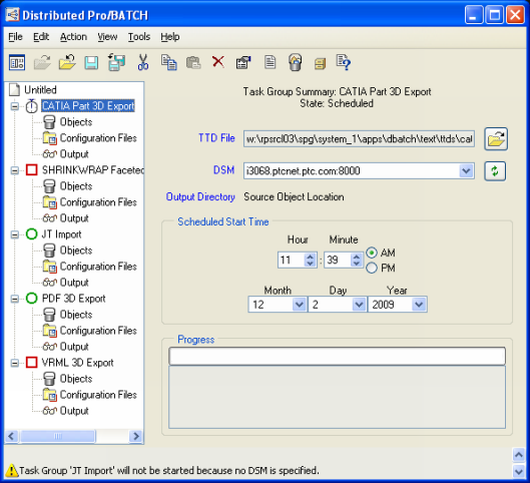Click the context help question mark icon

(343, 62)
